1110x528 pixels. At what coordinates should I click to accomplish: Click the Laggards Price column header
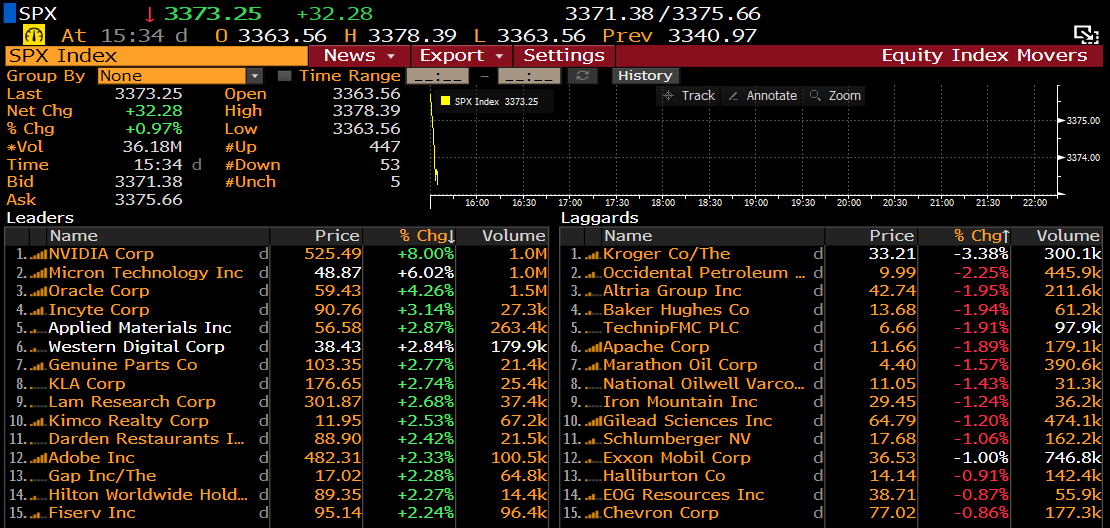(871, 236)
